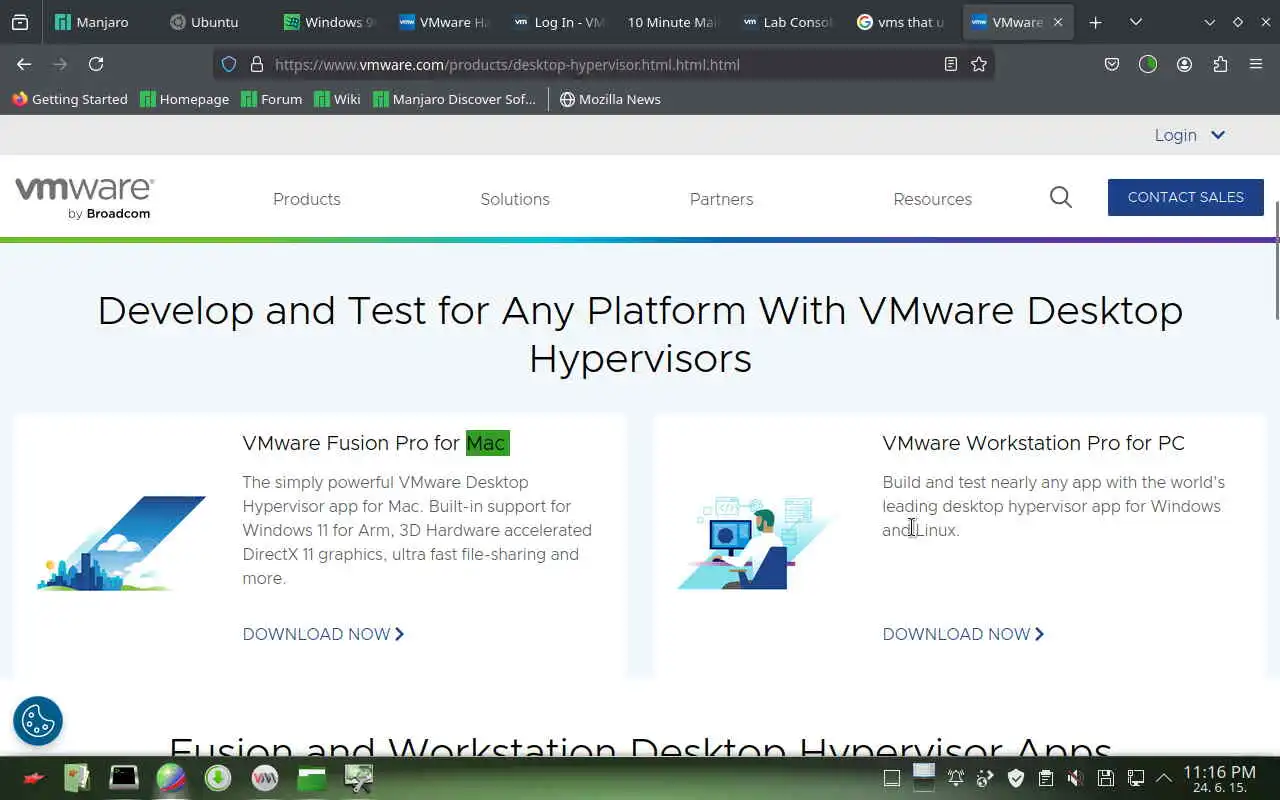The width and height of the screenshot is (1280, 800).
Task: Open tracking protection shield icon
Action: click(229, 64)
